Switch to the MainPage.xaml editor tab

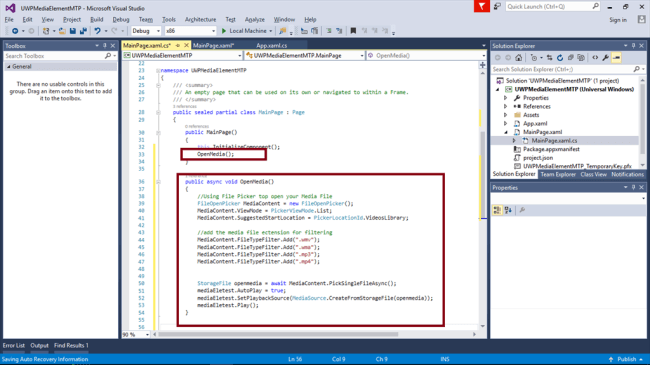point(213,46)
